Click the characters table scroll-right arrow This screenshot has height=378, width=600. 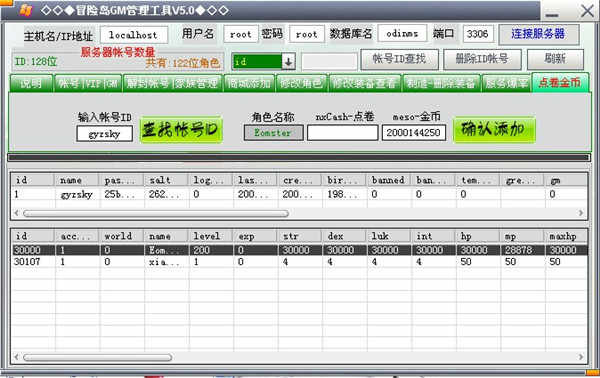581,357
